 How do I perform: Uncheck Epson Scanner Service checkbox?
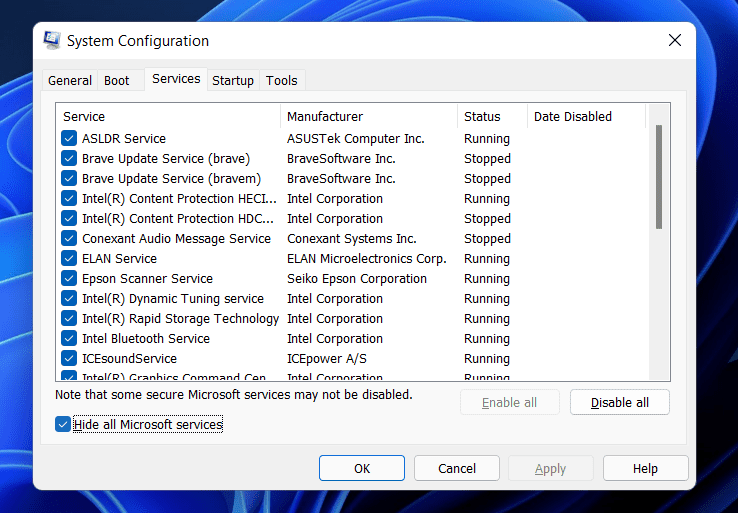tap(69, 279)
